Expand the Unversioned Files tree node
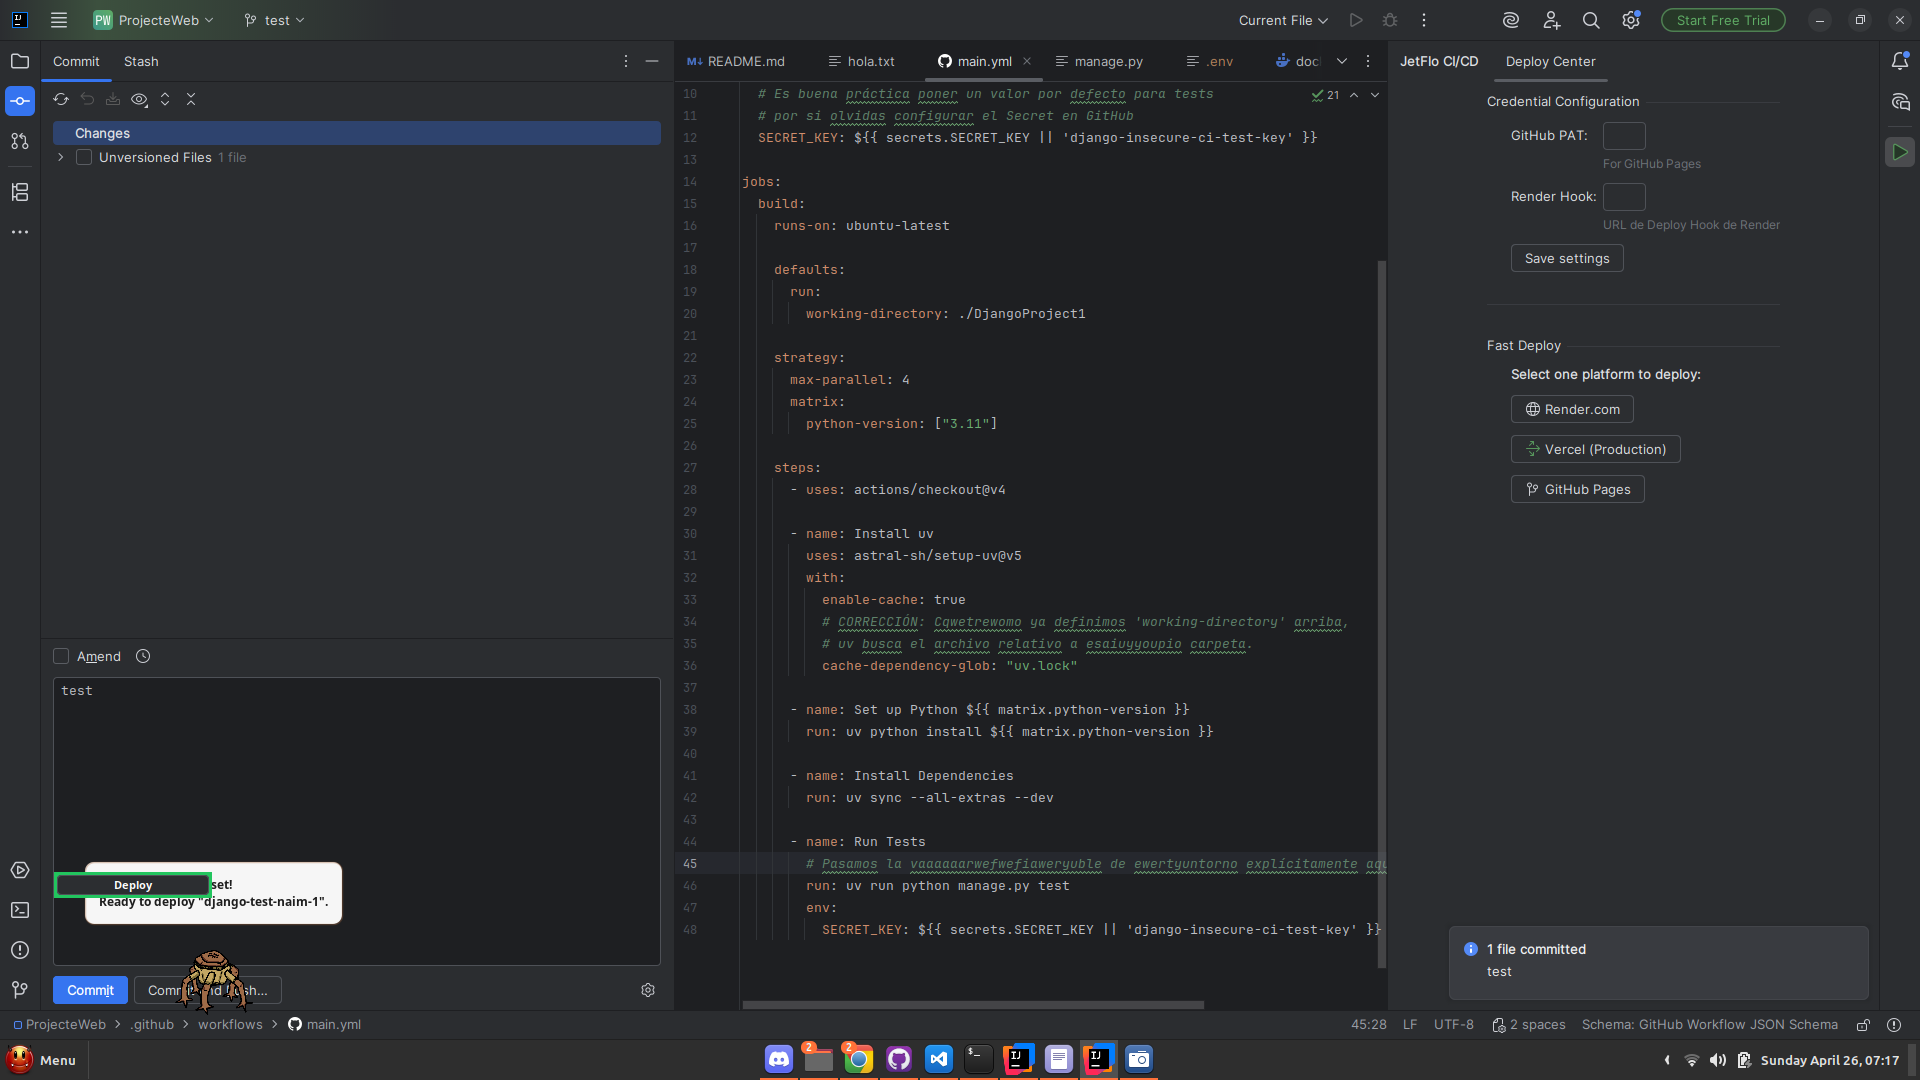1920x1080 pixels. tap(61, 157)
